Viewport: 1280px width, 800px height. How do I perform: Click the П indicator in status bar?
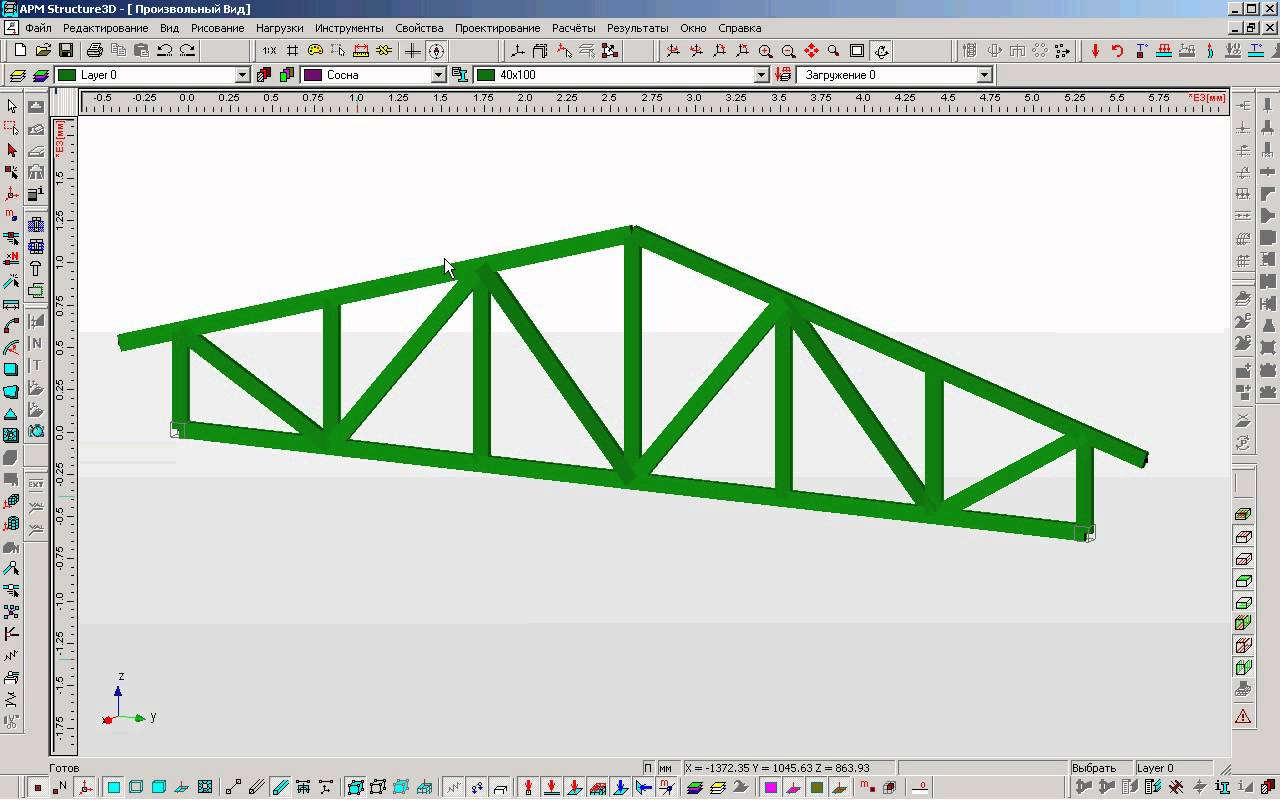click(x=648, y=768)
